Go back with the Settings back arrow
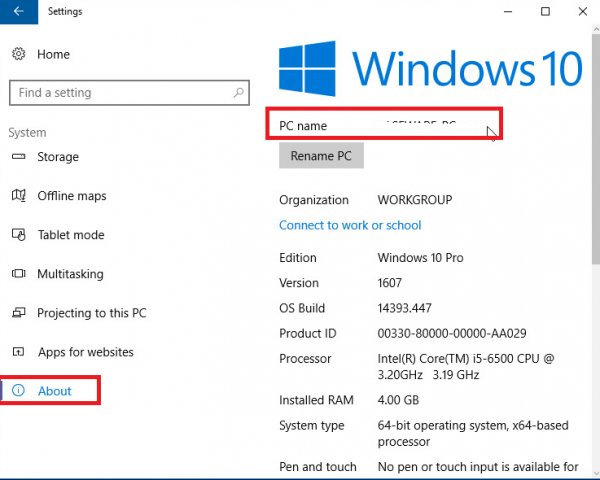The image size is (600, 480). pos(18,11)
